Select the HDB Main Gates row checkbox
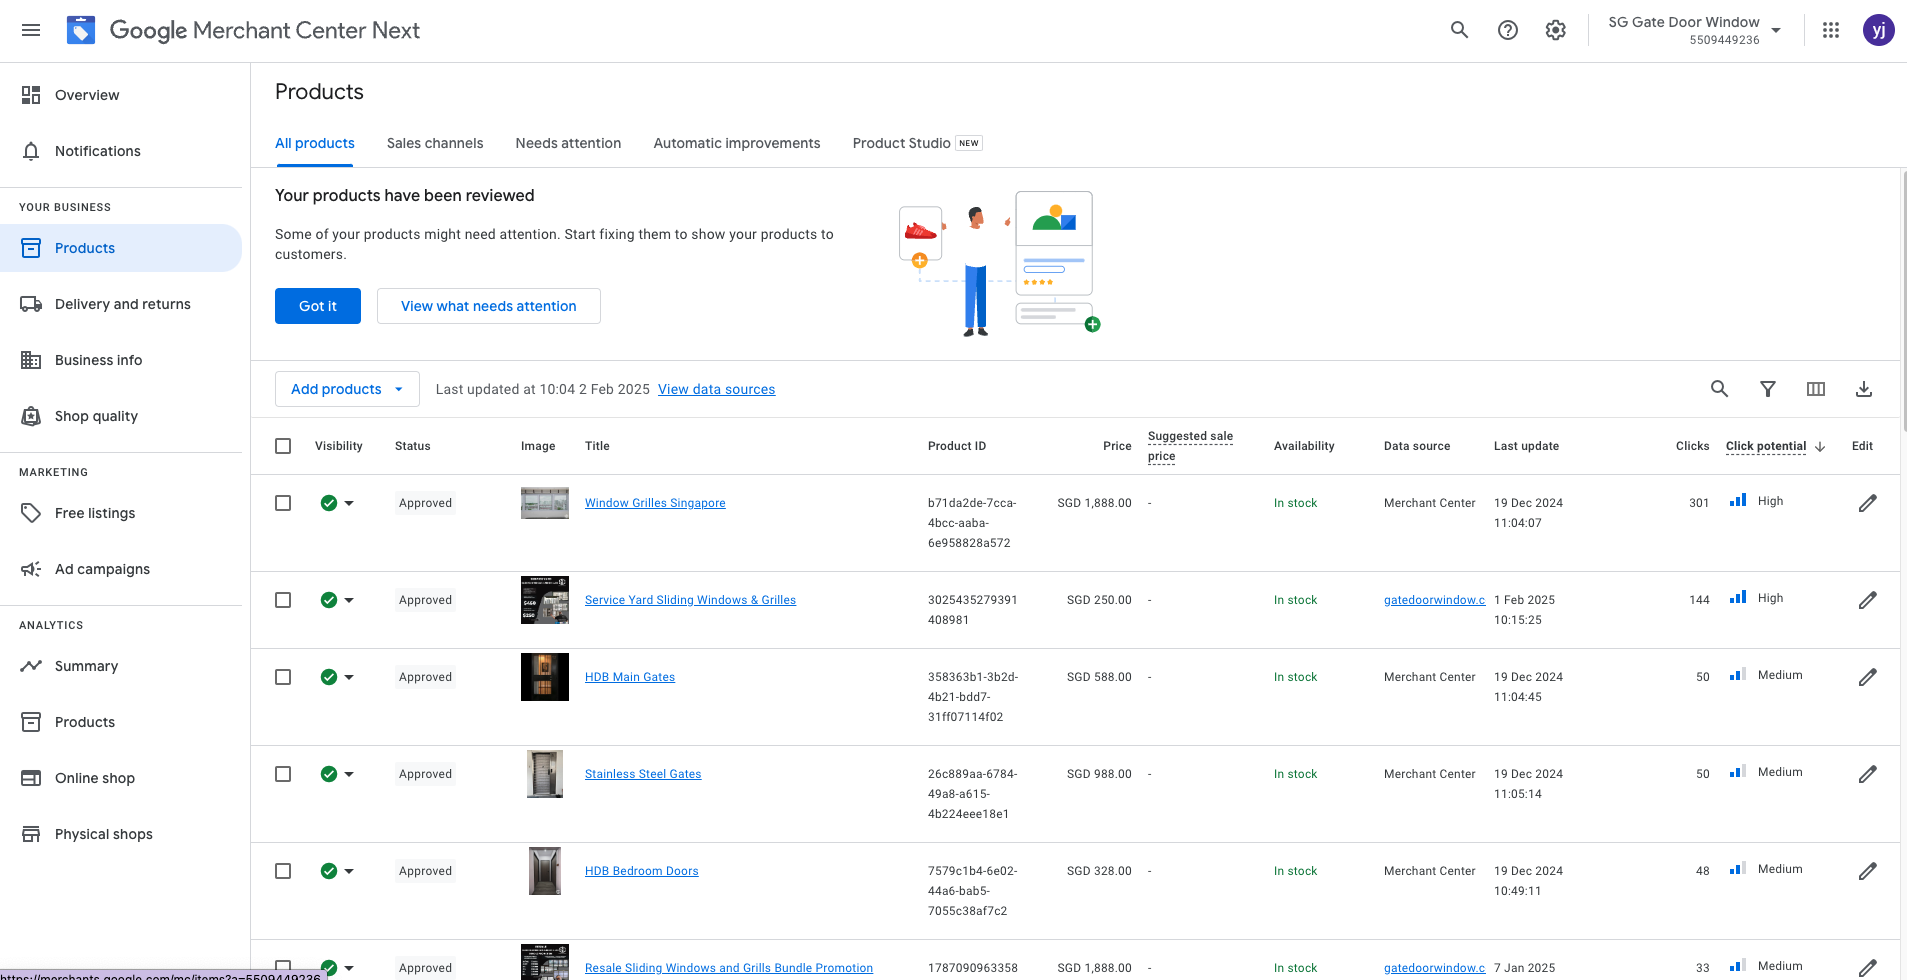1907x980 pixels. pos(283,677)
